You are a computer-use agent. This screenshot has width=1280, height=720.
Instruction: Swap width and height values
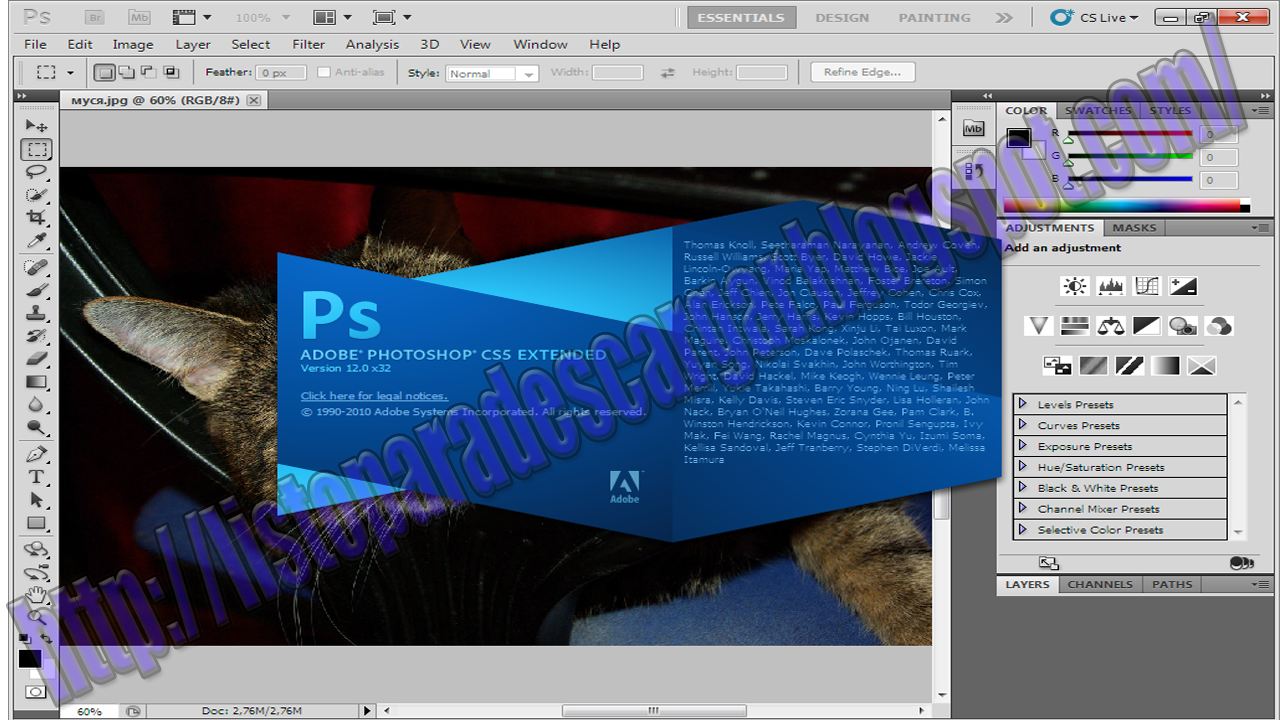[x=667, y=73]
